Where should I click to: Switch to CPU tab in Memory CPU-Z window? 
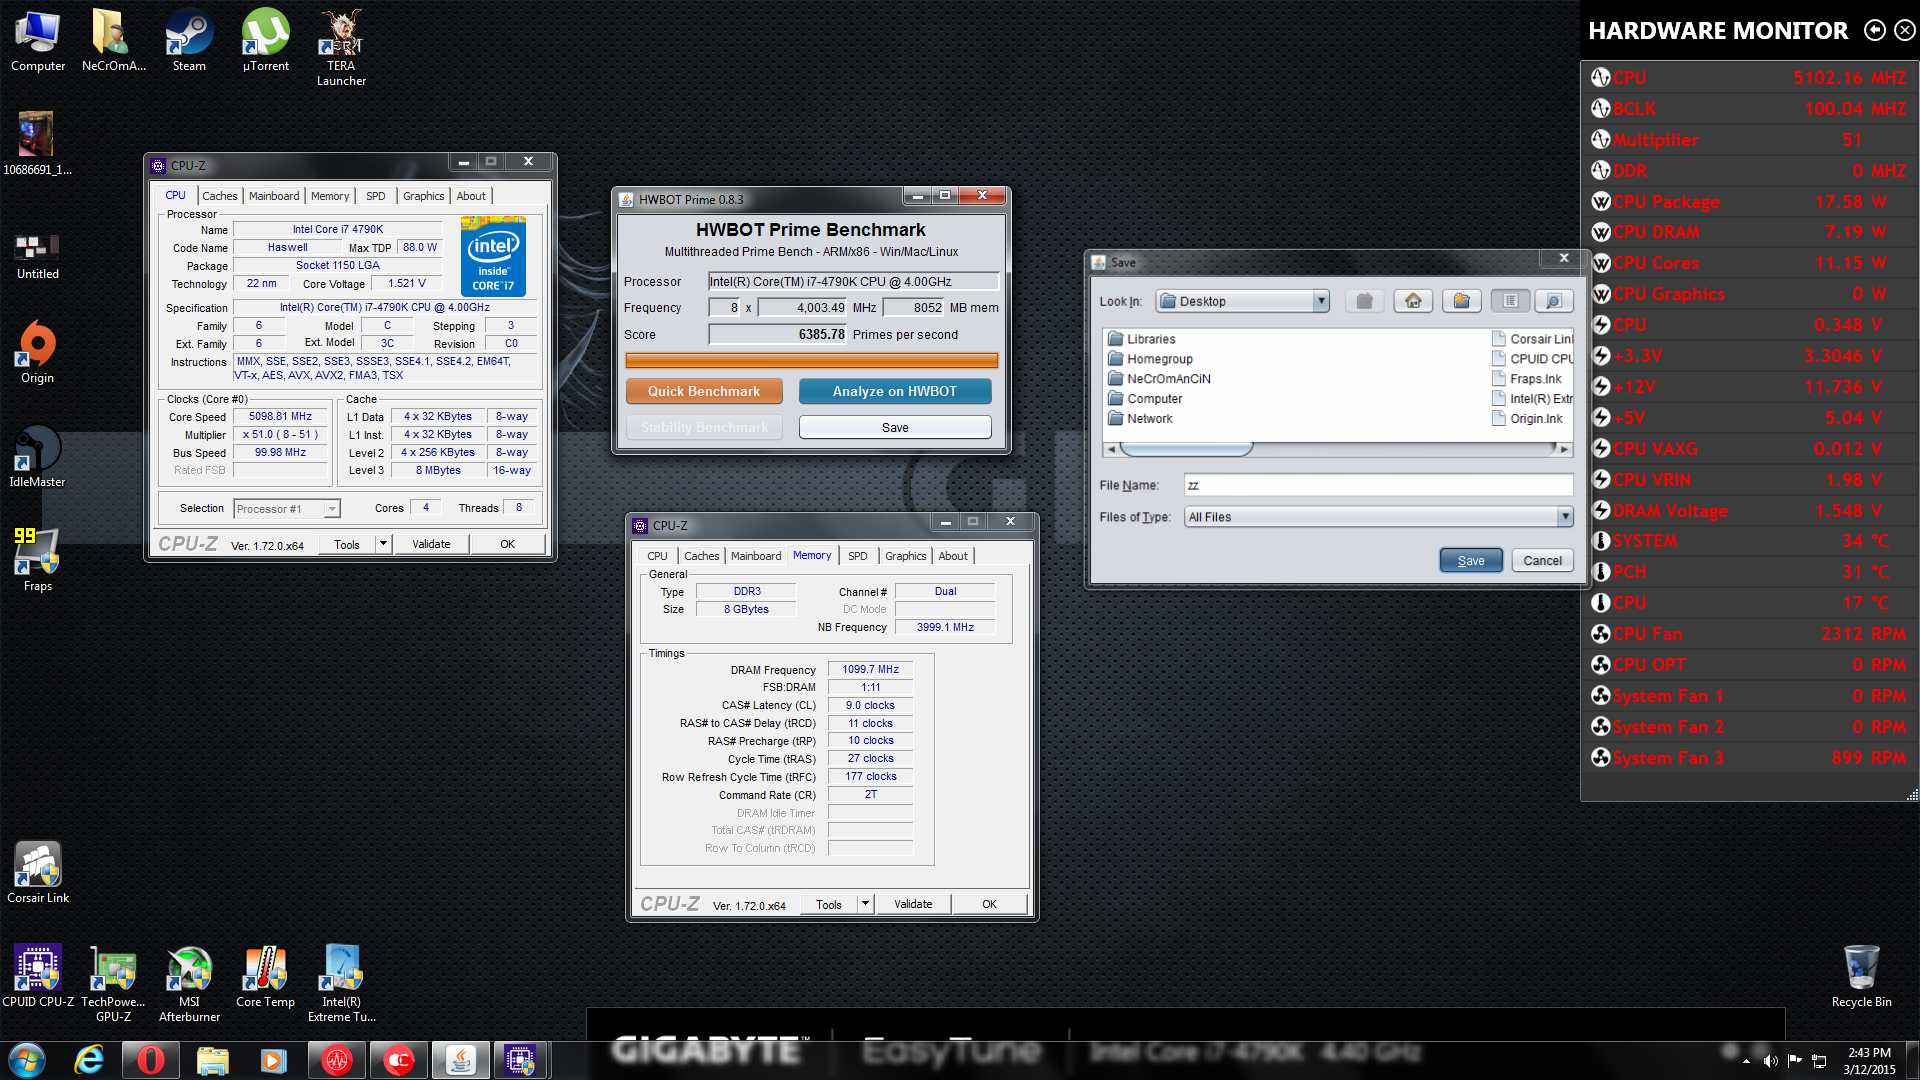click(x=657, y=556)
